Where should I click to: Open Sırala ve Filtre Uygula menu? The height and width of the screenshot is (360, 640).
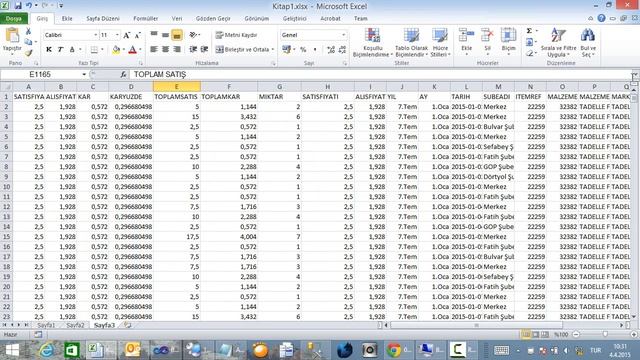(x=558, y=42)
